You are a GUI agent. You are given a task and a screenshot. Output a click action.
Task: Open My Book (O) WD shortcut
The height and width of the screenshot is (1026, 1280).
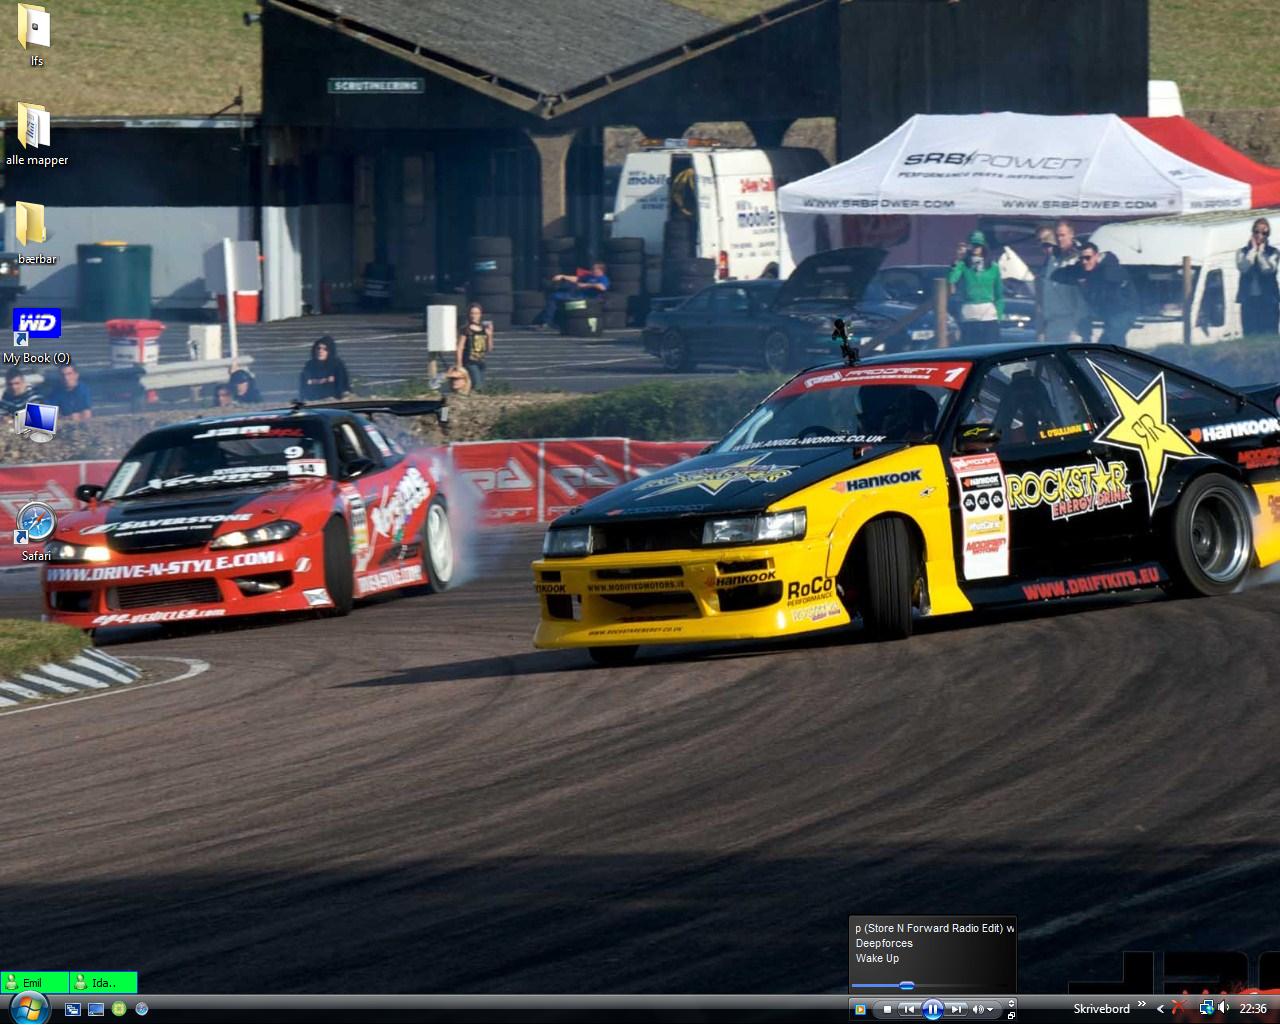pyautogui.click(x=37, y=335)
